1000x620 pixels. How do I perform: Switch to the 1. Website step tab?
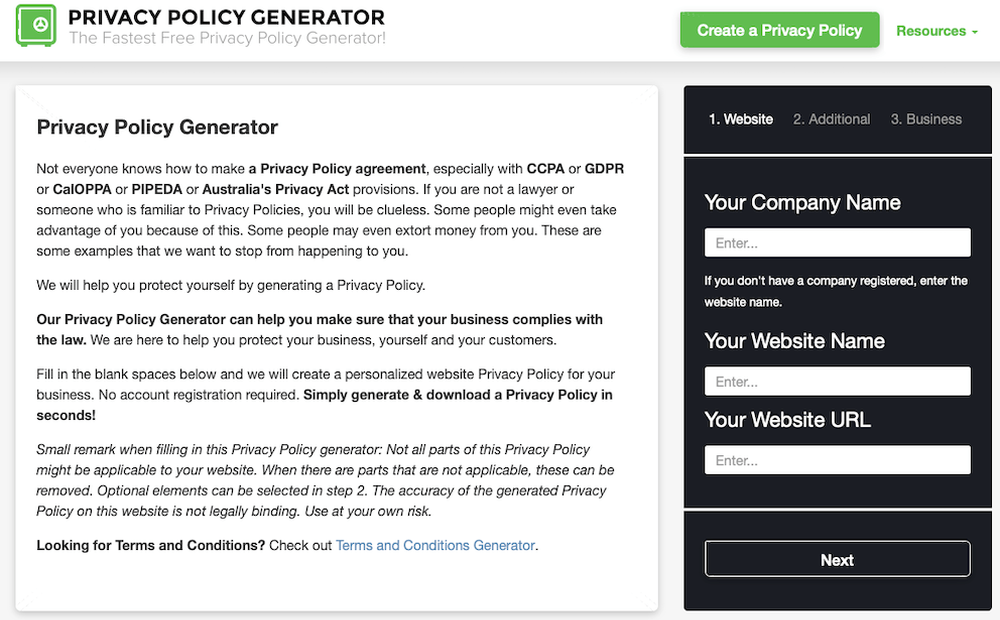tap(741, 119)
